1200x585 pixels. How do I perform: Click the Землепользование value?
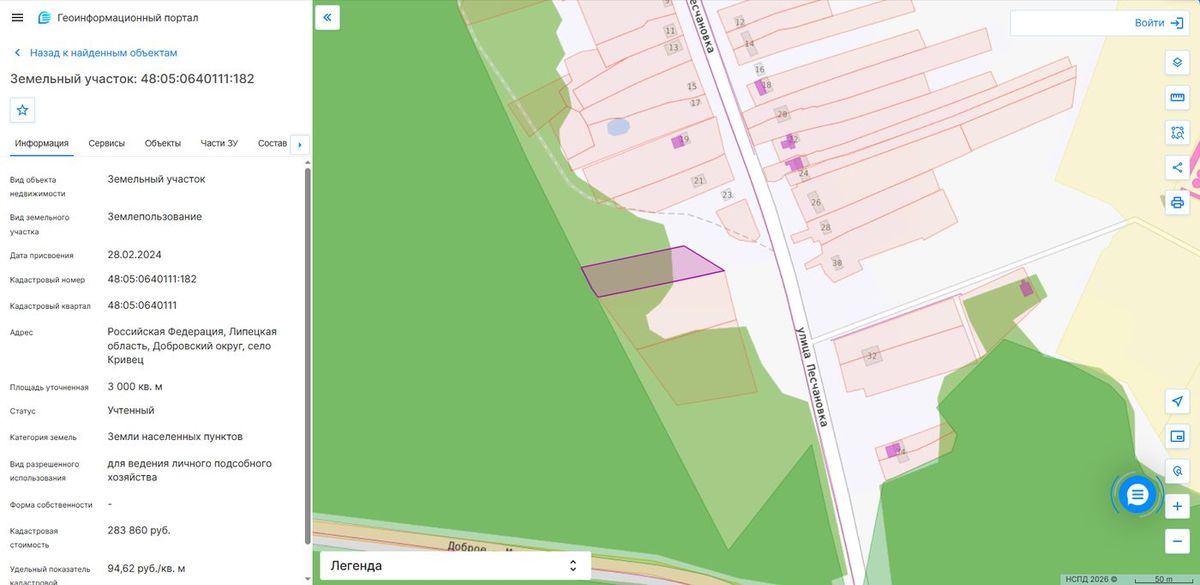click(x=155, y=216)
